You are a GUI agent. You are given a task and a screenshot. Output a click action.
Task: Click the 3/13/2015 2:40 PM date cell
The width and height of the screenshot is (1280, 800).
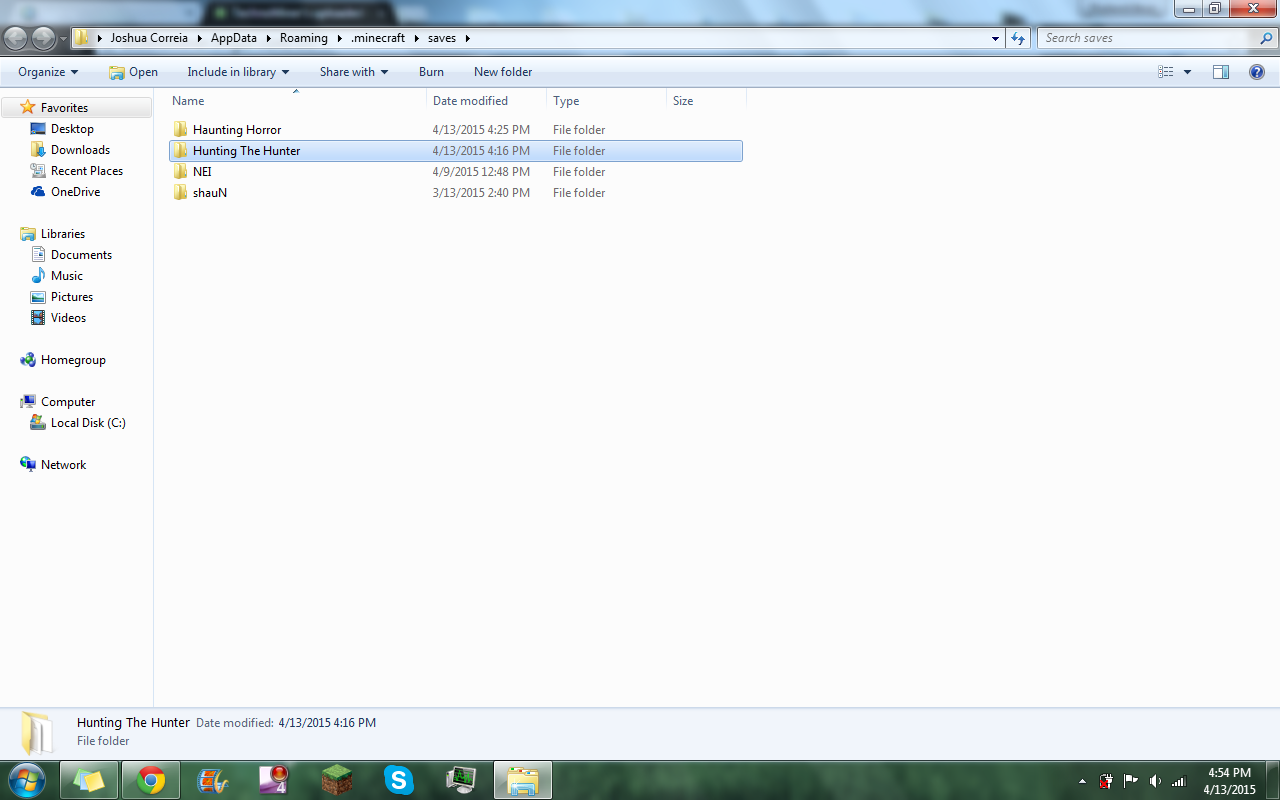point(482,193)
